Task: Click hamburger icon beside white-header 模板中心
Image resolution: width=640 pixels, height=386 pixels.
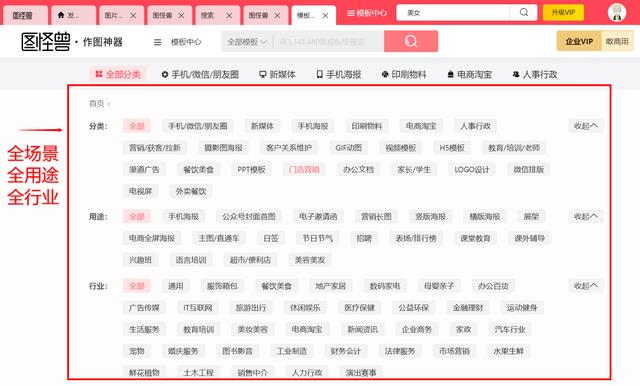Action: (x=157, y=42)
